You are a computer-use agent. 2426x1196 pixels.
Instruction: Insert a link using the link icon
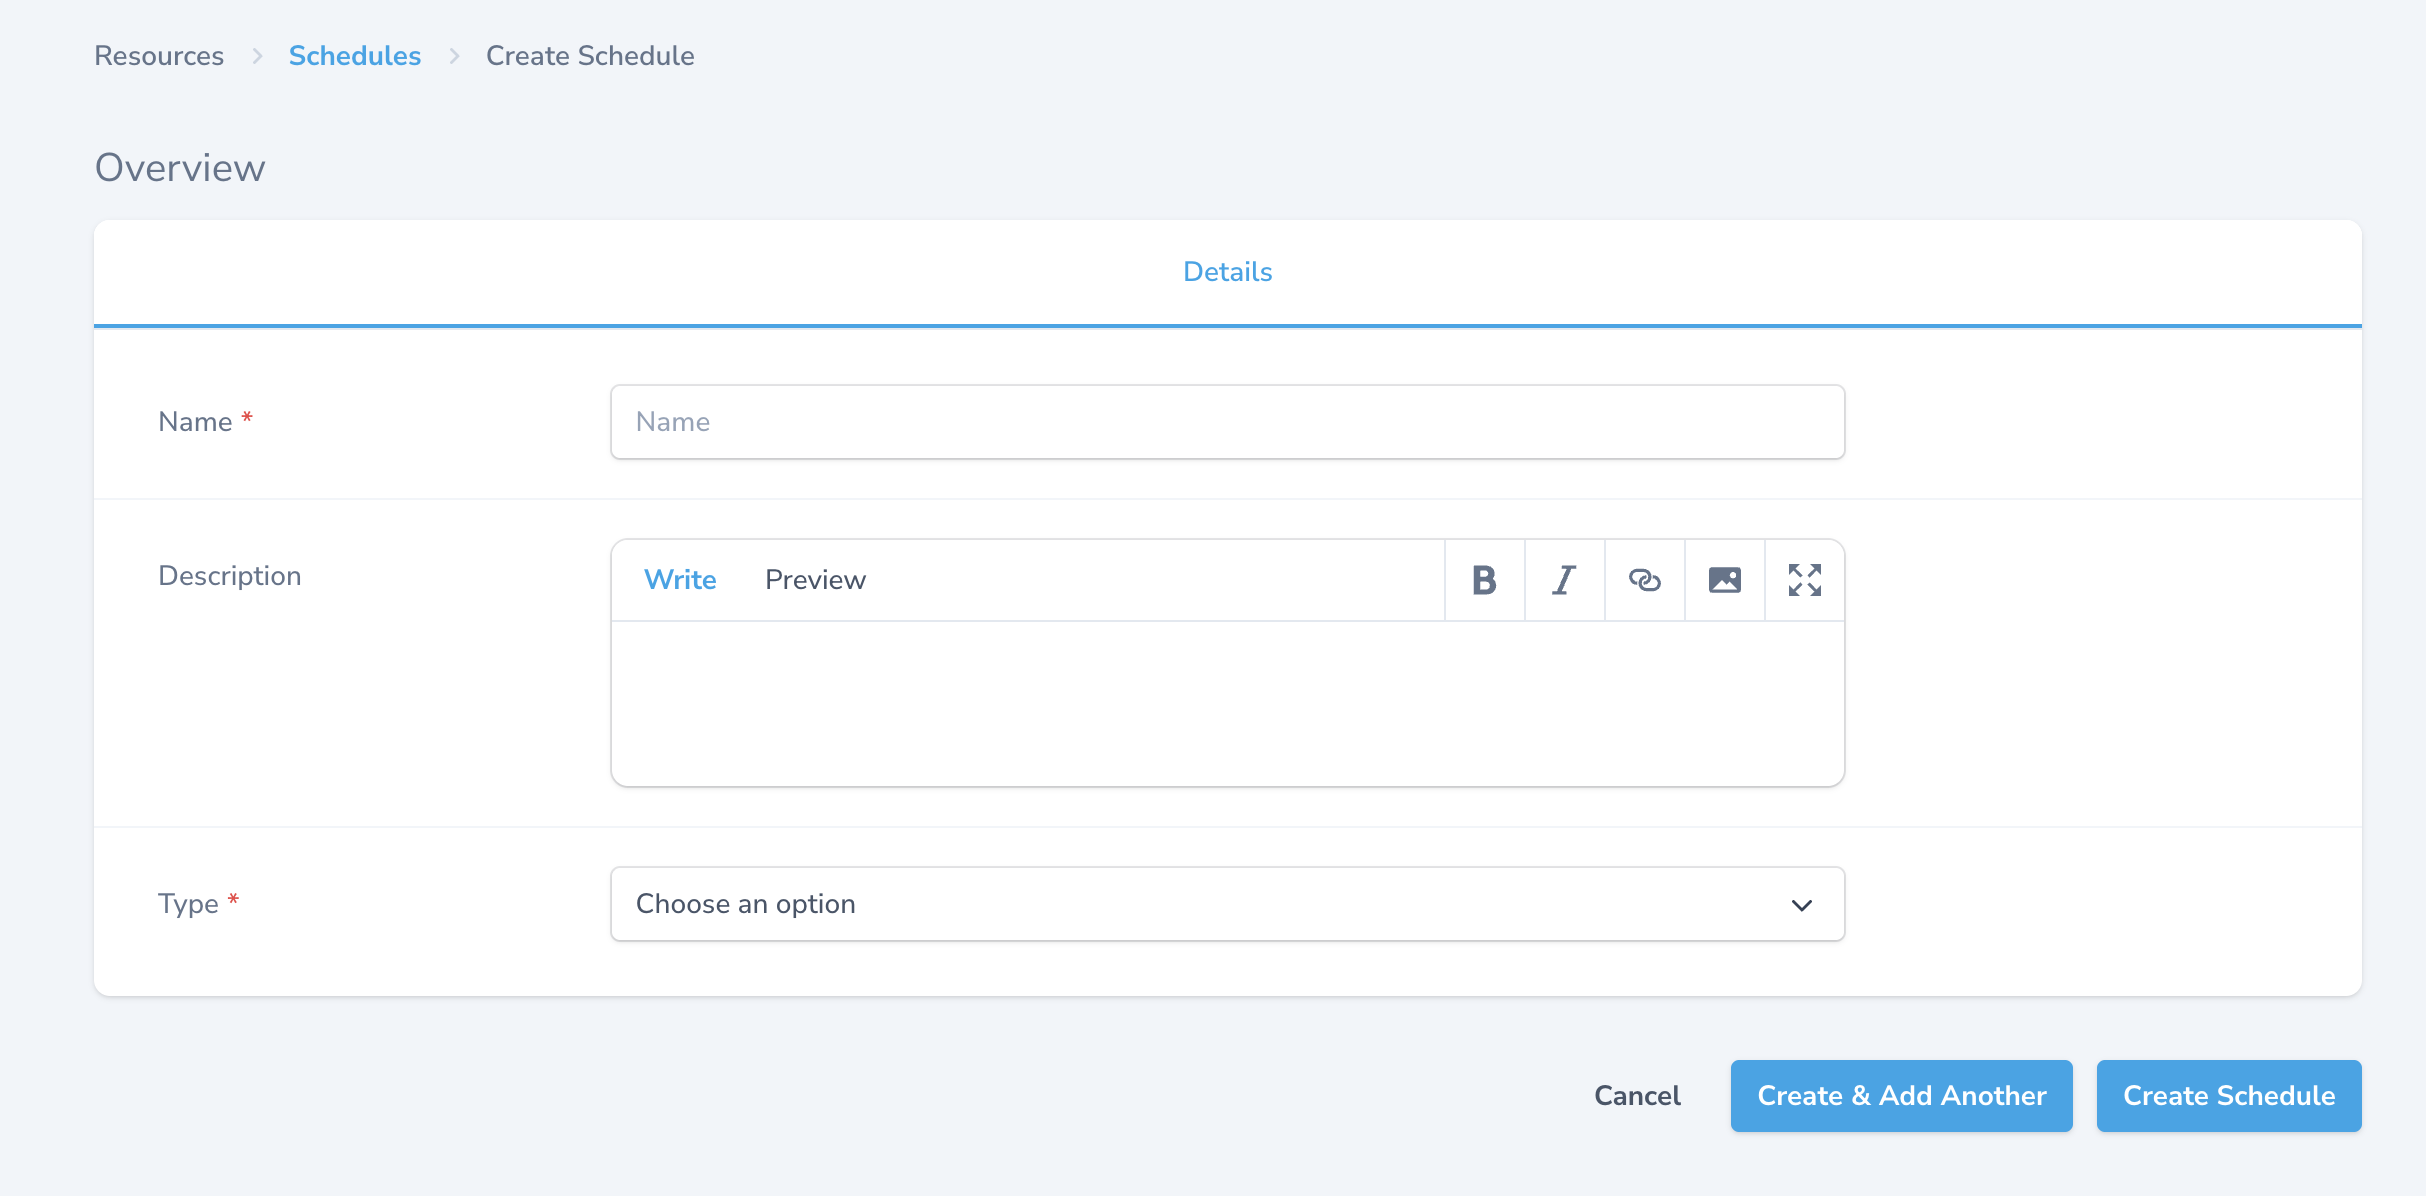pos(1644,579)
